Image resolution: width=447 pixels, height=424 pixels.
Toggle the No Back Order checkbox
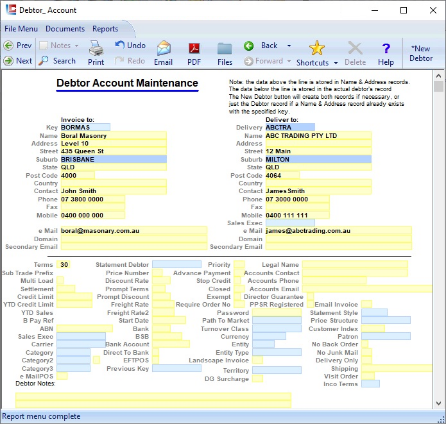[365, 344]
